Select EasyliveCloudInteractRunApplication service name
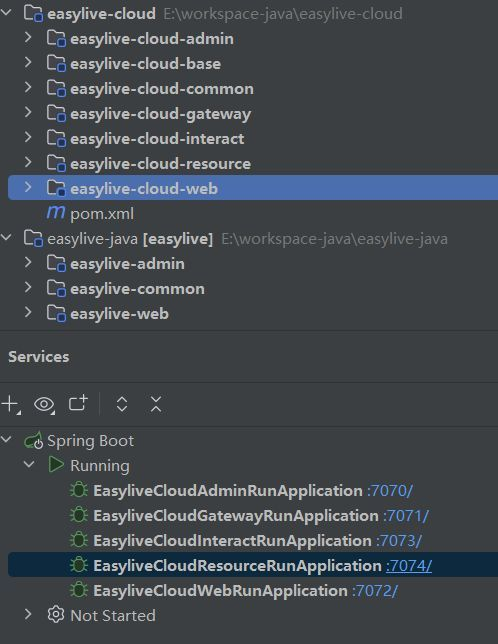The image size is (498, 644). point(232,540)
